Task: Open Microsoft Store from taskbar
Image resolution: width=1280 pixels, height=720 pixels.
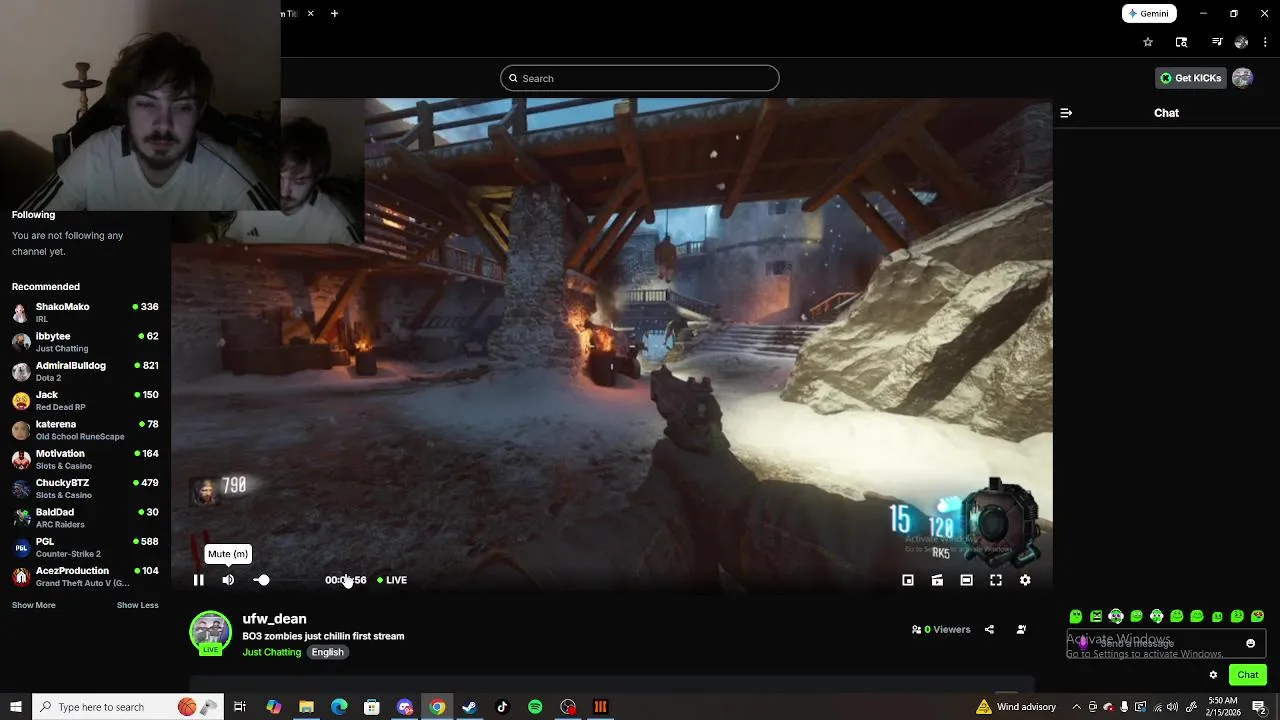Action: (x=372, y=707)
